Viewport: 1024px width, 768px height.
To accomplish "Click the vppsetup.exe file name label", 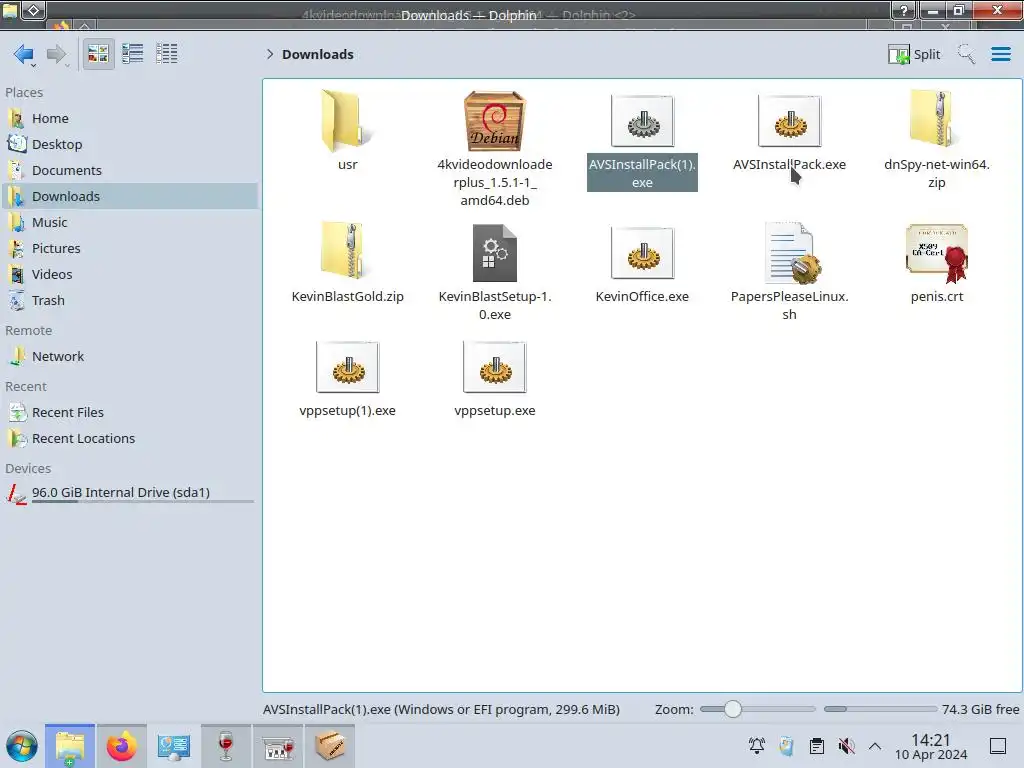I will [x=495, y=411].
